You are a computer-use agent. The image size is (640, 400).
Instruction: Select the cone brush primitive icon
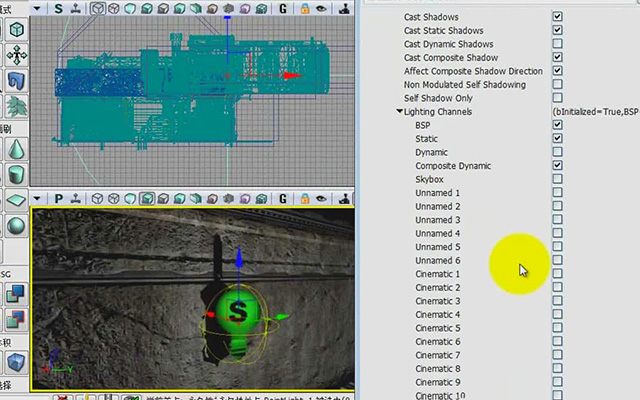coord(16,149)
